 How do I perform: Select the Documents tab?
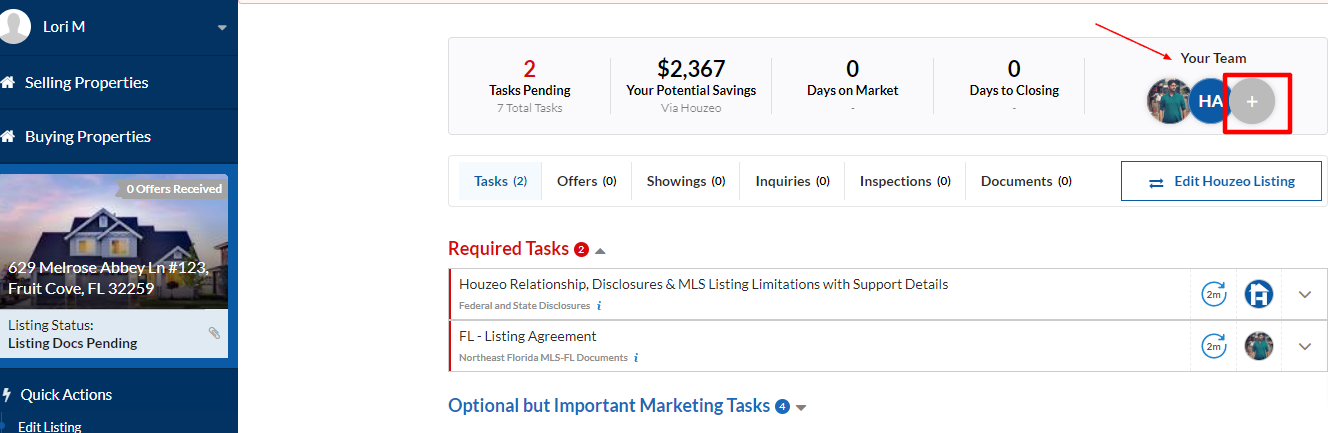pyautogui.click(x=1026, y=181)
